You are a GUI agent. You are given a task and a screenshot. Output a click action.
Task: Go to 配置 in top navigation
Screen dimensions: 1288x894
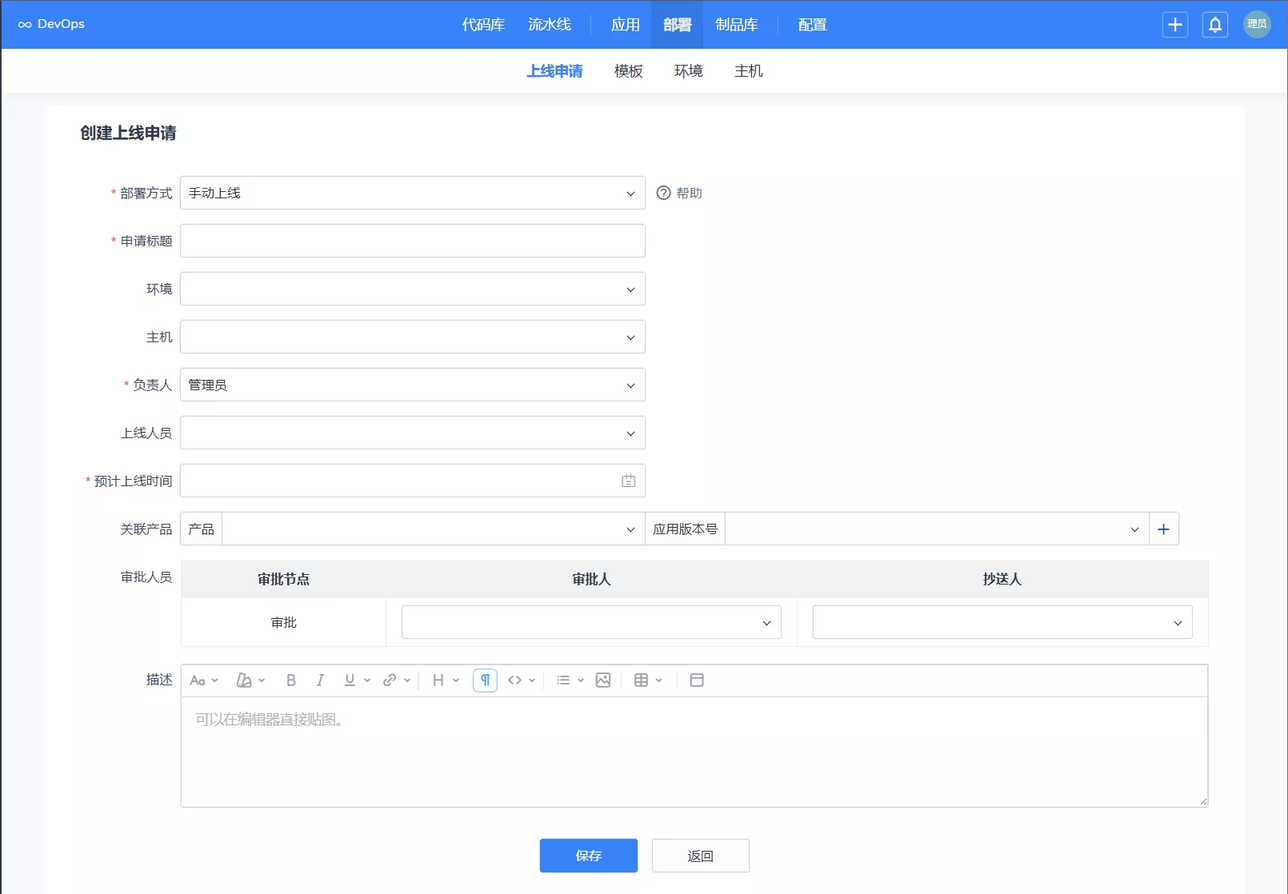coord(813,25)
